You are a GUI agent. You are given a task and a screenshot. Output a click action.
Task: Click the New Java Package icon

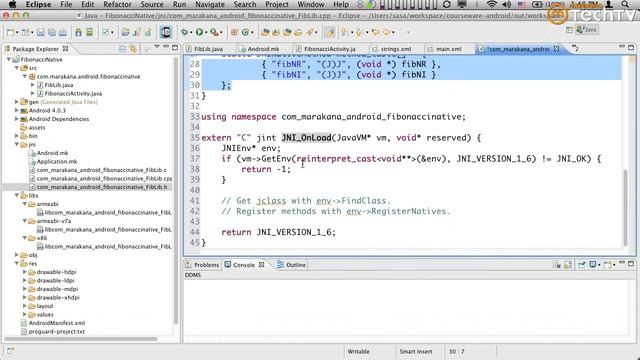point(234,32)
